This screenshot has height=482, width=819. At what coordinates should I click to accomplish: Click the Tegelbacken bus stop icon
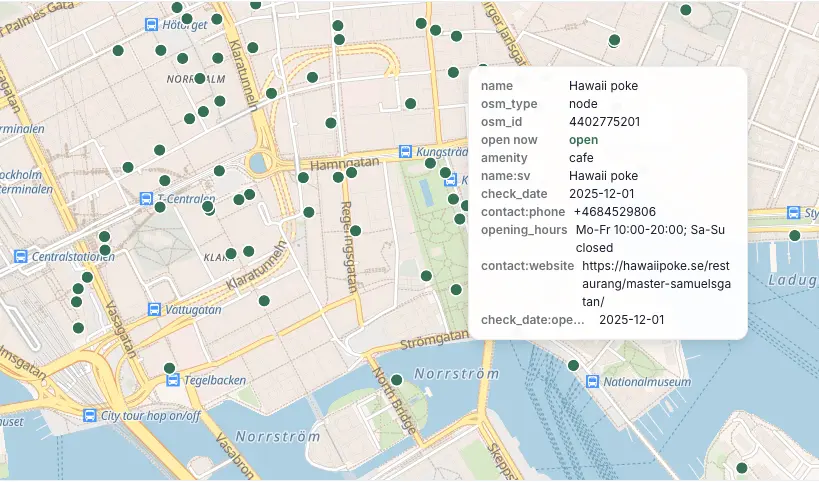(173, 380)
